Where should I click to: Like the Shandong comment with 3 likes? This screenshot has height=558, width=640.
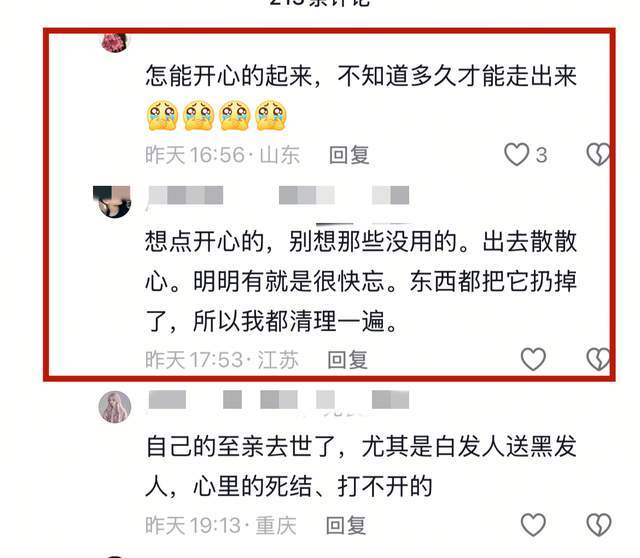516,155
